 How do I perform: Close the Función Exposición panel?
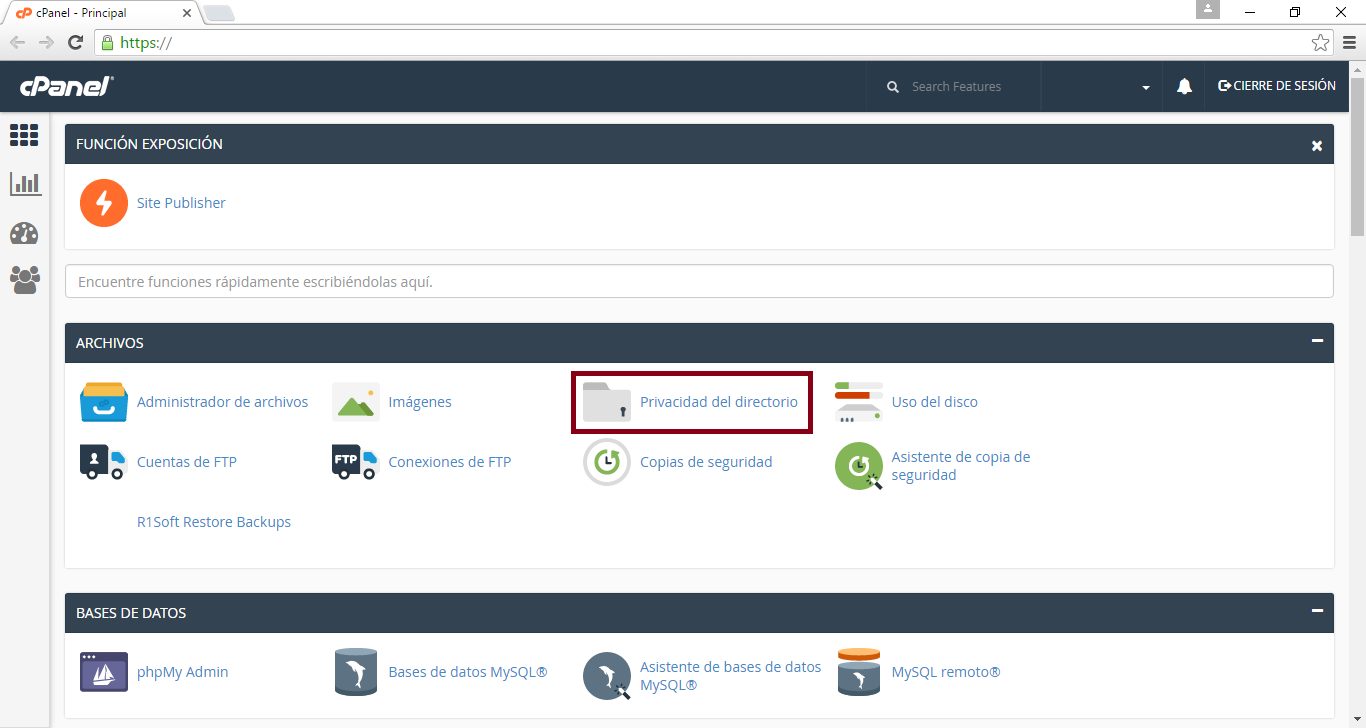1317,145
